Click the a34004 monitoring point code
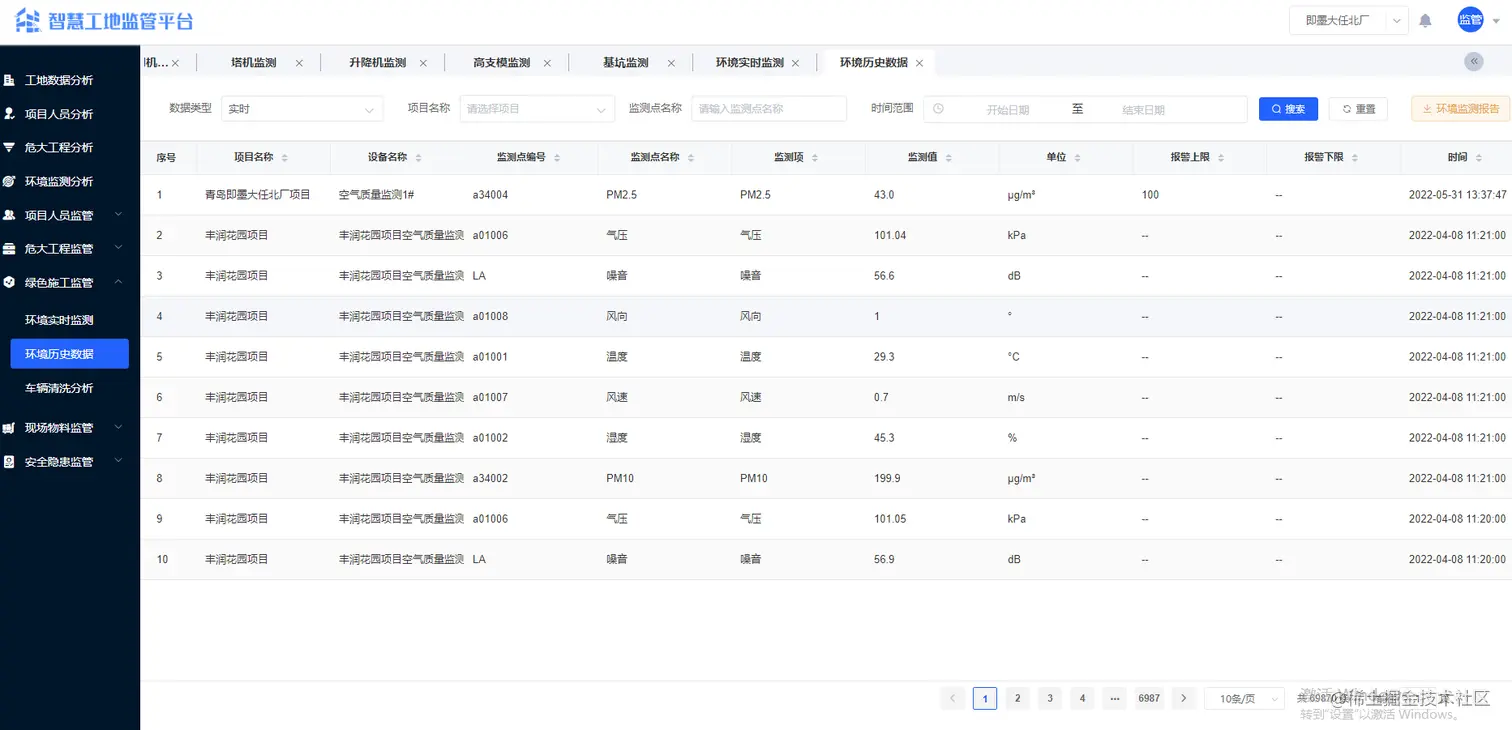Screen dimensions: 1512x730 pos(490,195)
